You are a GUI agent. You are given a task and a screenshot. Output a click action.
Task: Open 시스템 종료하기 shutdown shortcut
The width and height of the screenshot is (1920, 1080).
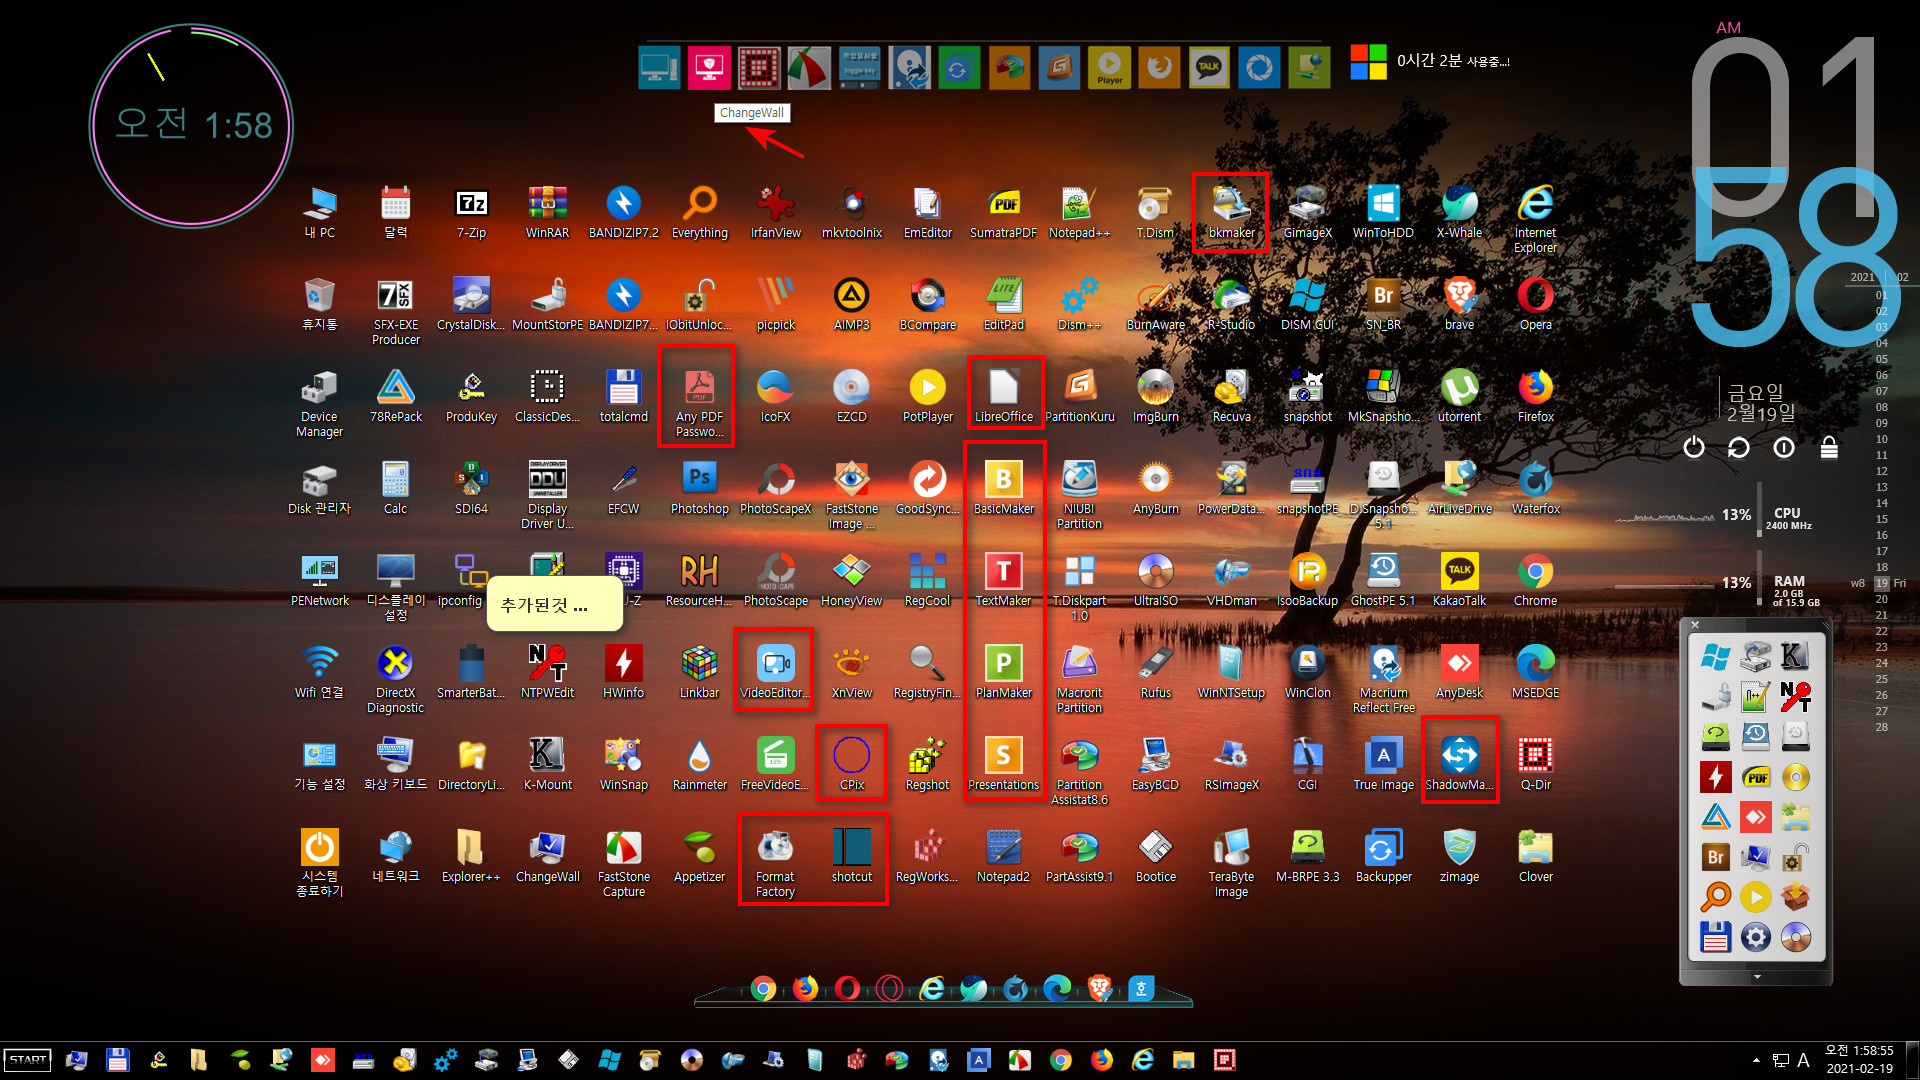[319, 862]
